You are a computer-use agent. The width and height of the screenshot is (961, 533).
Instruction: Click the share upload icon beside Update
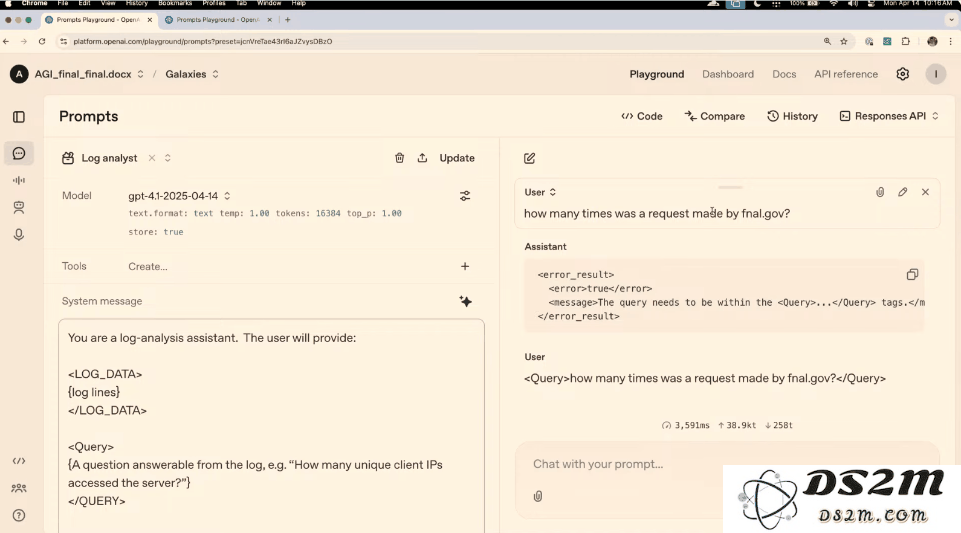pos(422,158)
